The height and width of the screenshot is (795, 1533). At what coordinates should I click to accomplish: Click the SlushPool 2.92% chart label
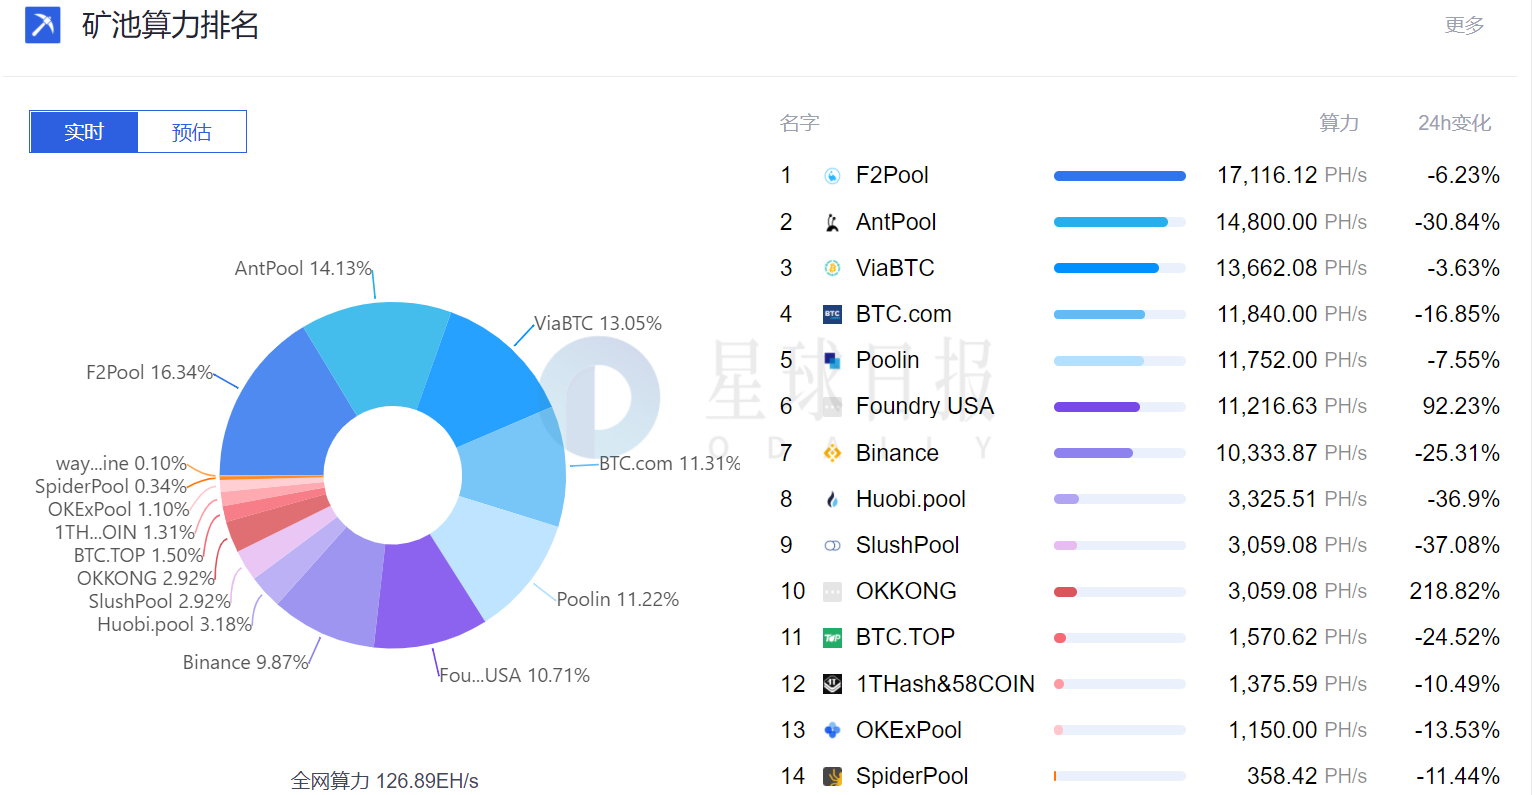[160, 601]
